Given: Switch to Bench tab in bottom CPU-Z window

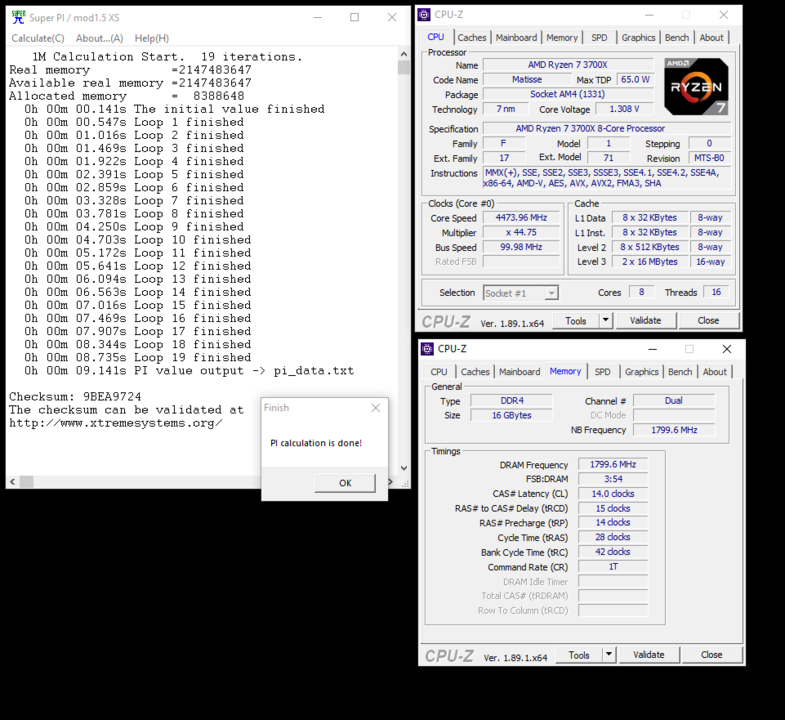Looking at the screenshot, I should 680,372.
